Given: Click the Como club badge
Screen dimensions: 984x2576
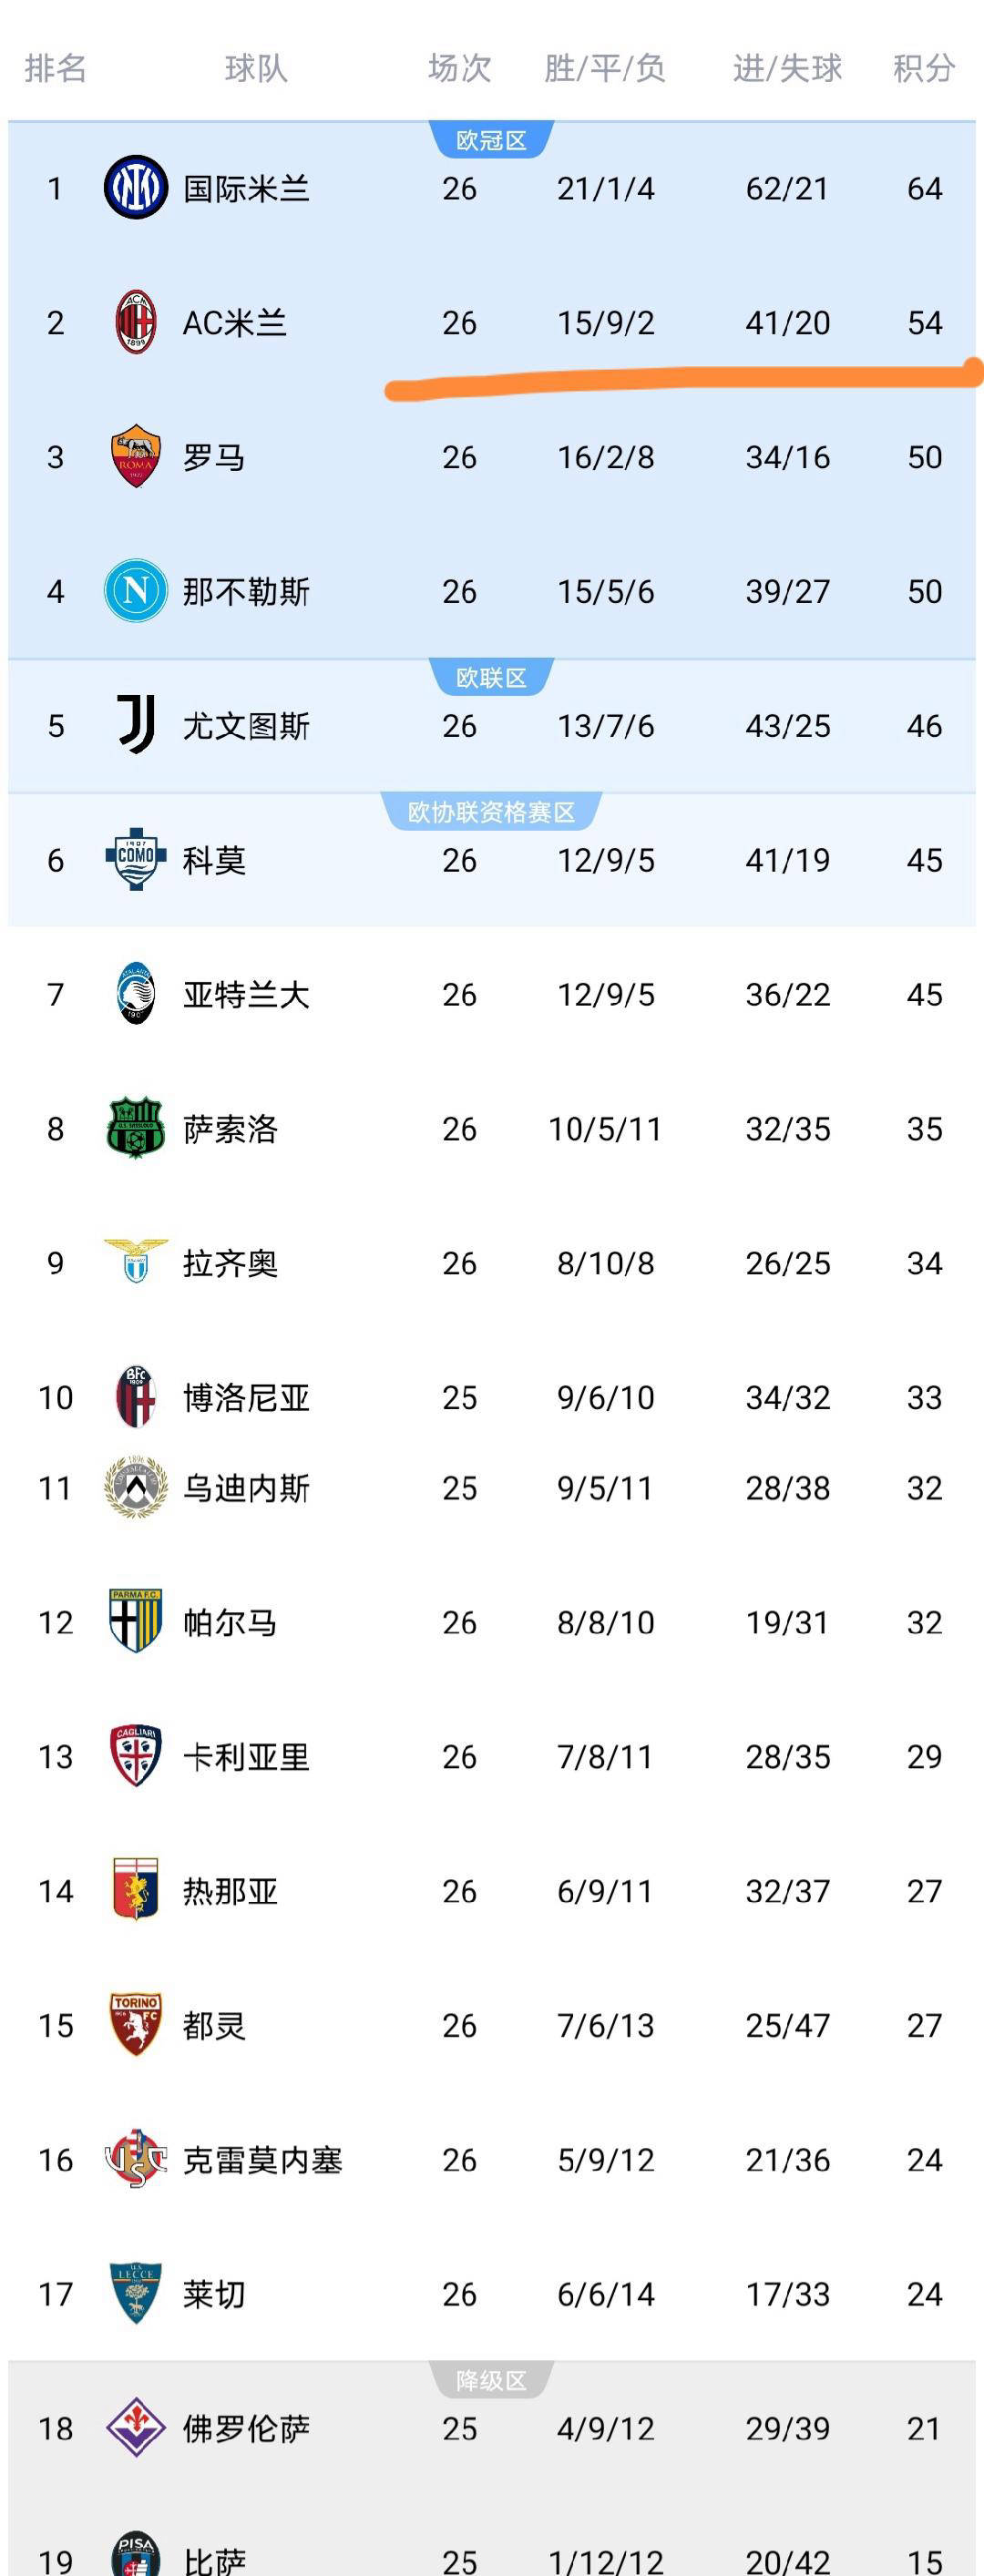Looking at the screenshot, I should click(136, 859).
